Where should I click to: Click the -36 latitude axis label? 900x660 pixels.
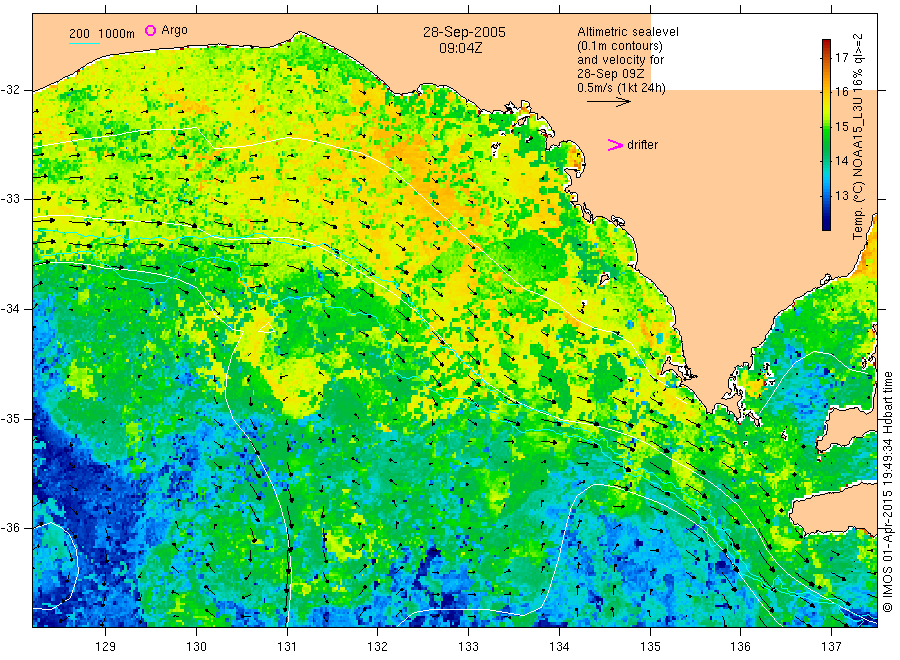(10, 527)
